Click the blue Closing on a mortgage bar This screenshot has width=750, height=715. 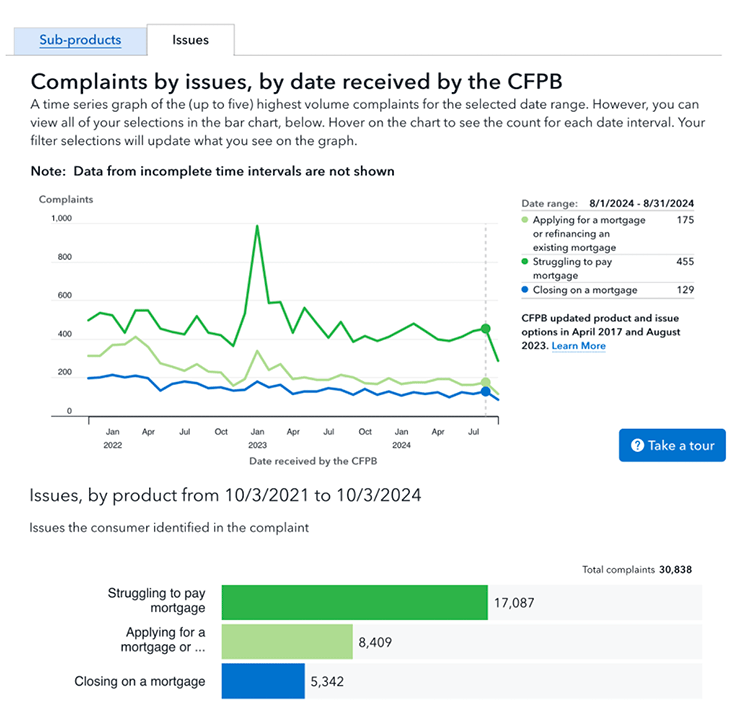pos(262,682)
